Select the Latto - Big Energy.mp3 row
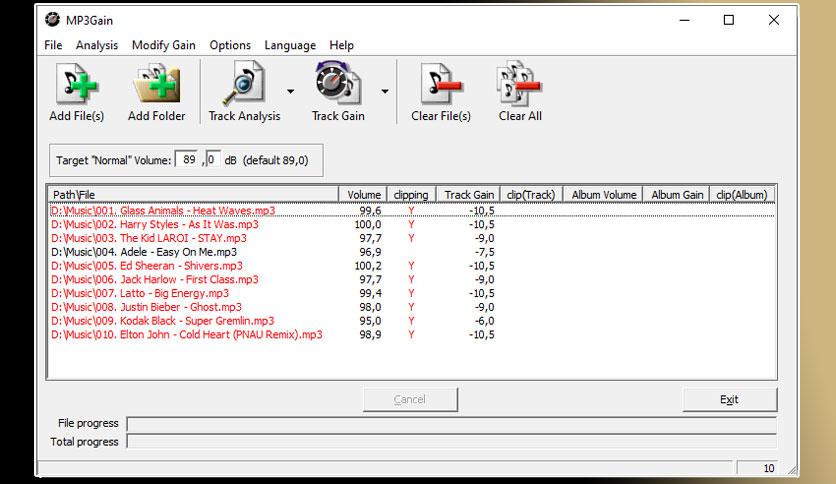This screenshot has width=836, height=484. [x=412, y=293]
